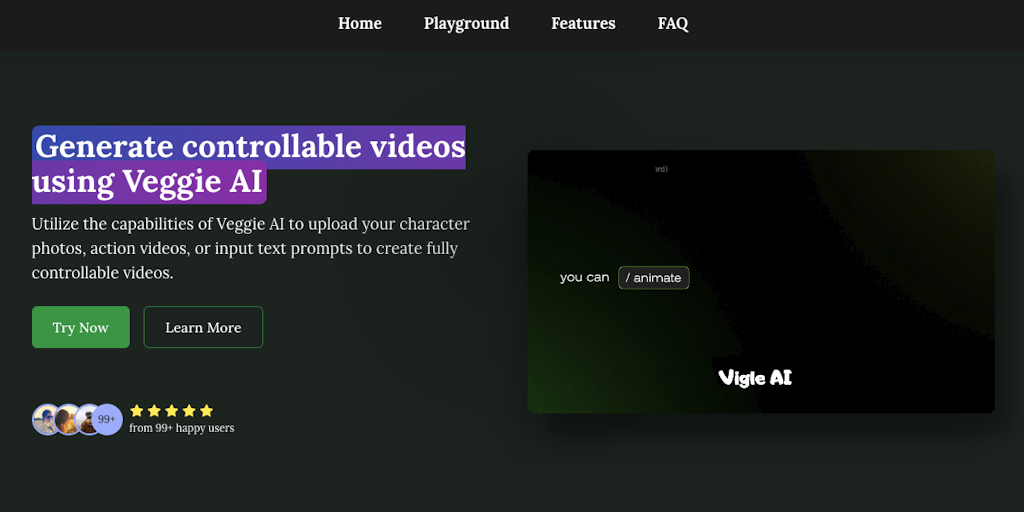Click the third user avatar wearing a hat
The image size is (1024, 512).
click(87, 419)
